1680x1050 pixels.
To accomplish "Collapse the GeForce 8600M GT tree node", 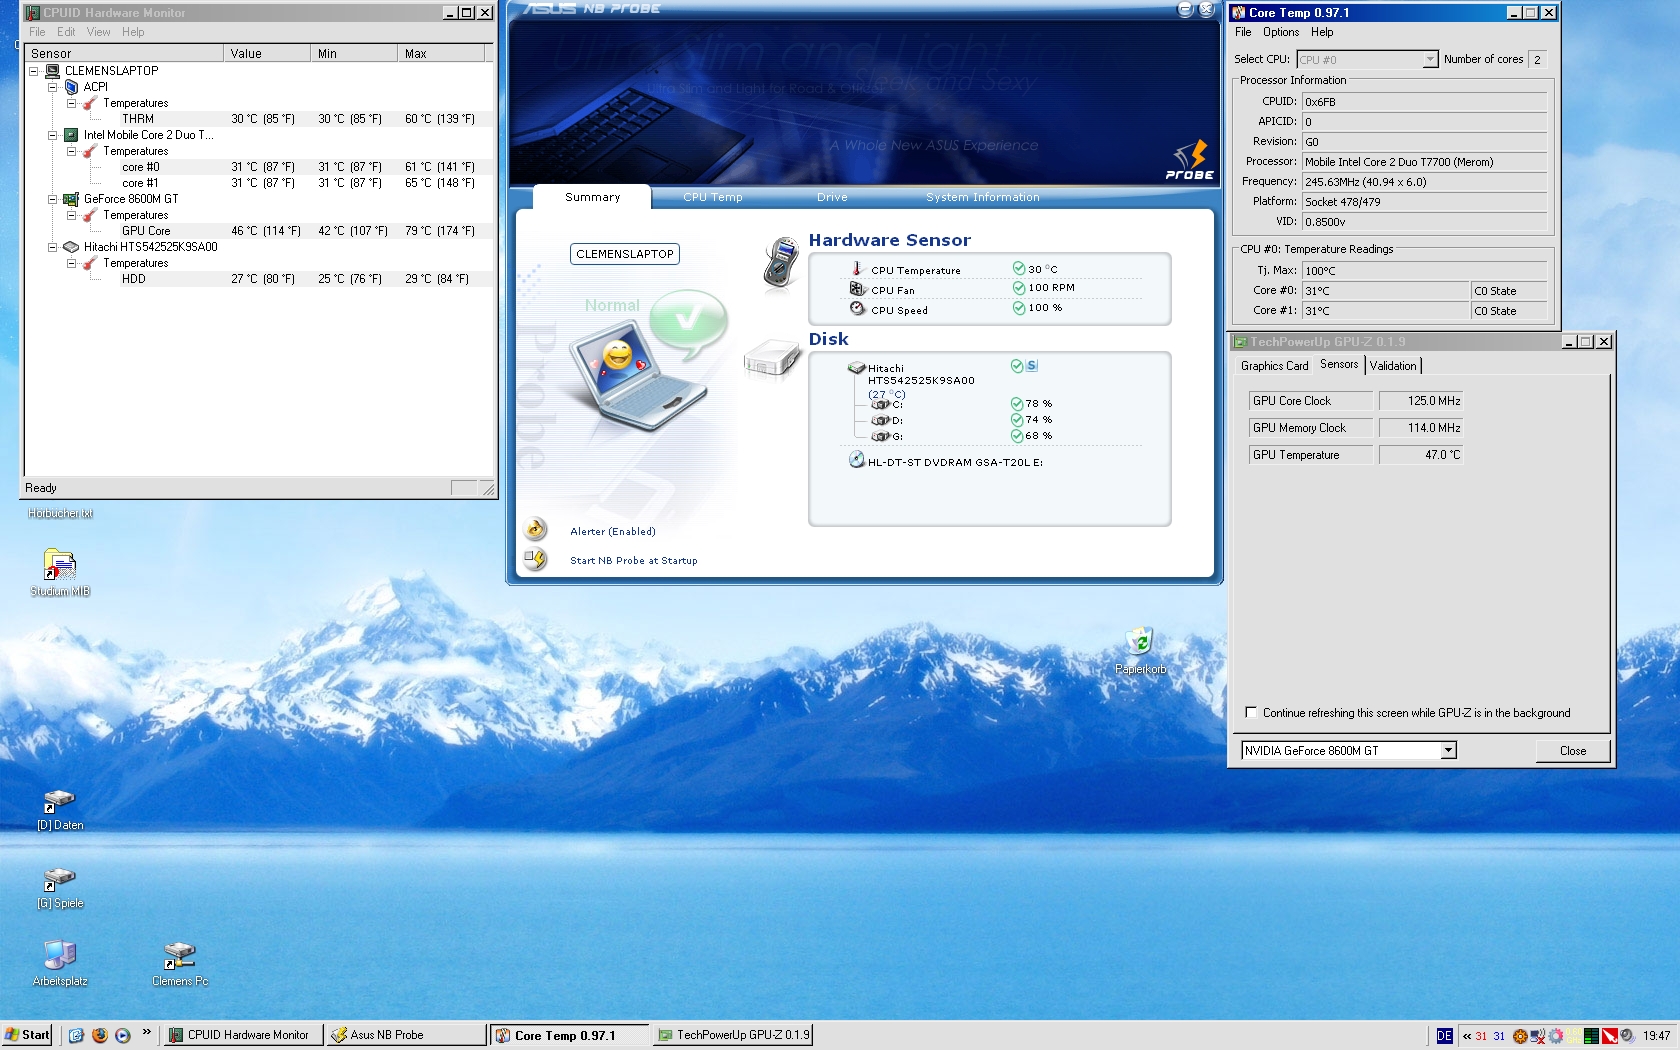I will coord(52,199).
